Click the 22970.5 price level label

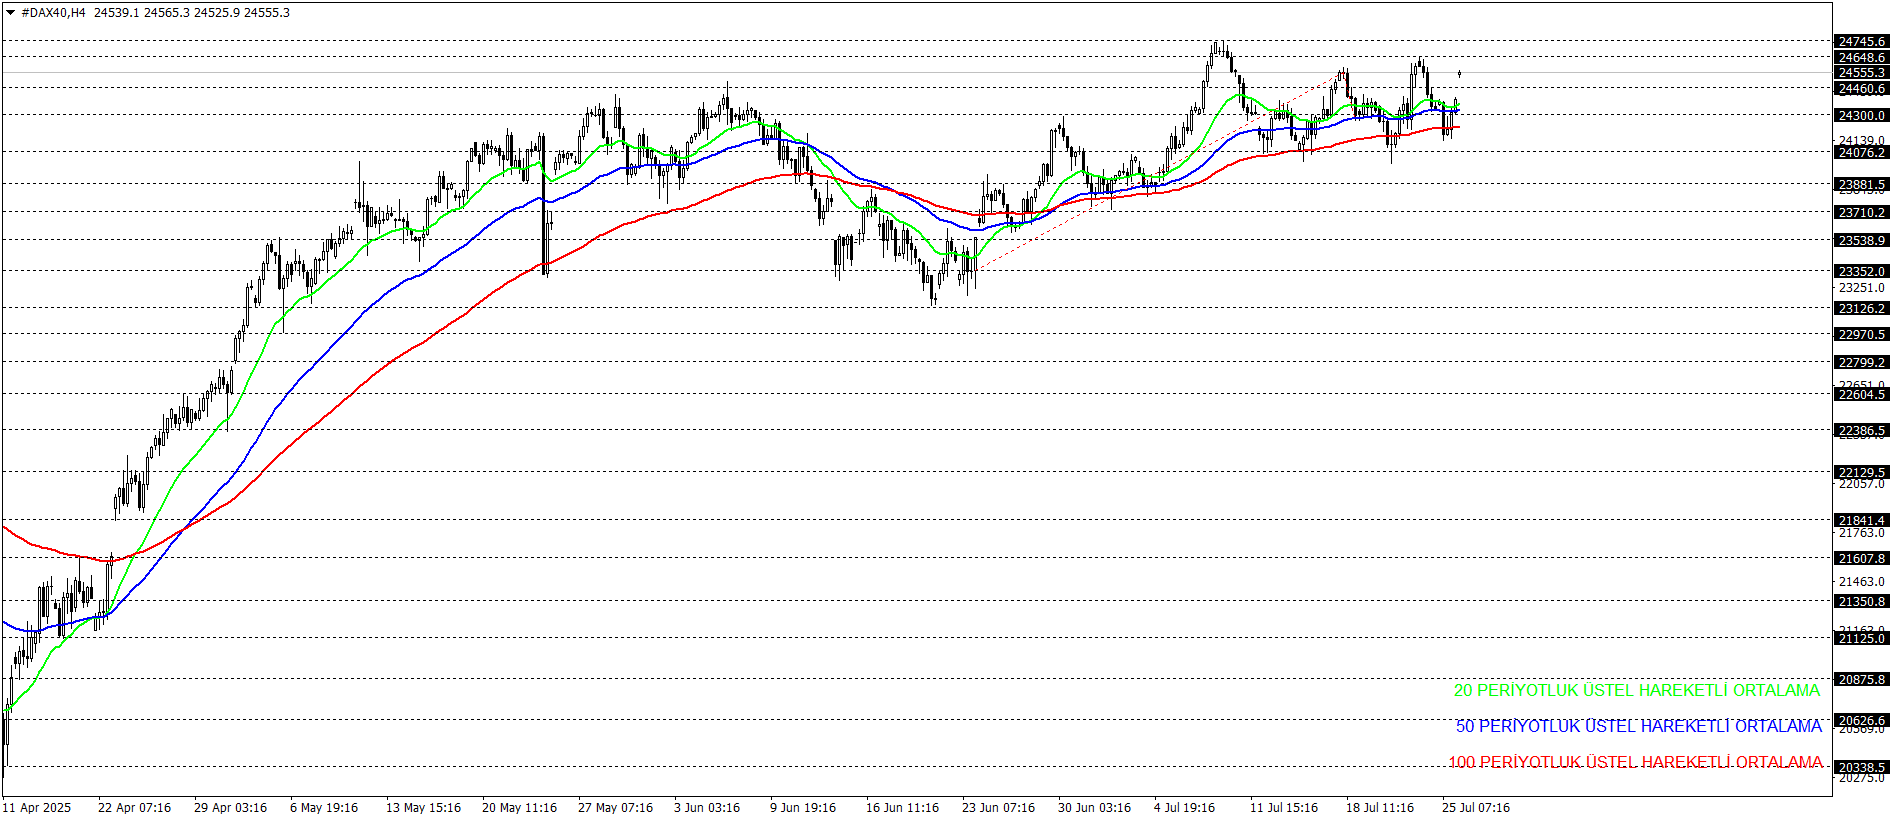click(1862, 334)
